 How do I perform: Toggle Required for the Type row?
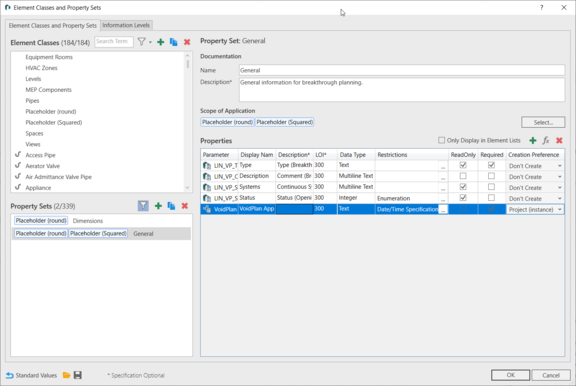click(x=491, y=165)
